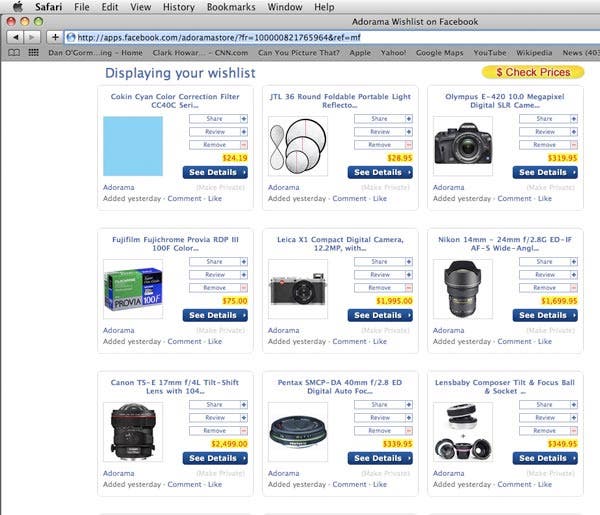Go back with the back arrow
Image resolution: width=600 pixels, height=515 pixels.
15,37
